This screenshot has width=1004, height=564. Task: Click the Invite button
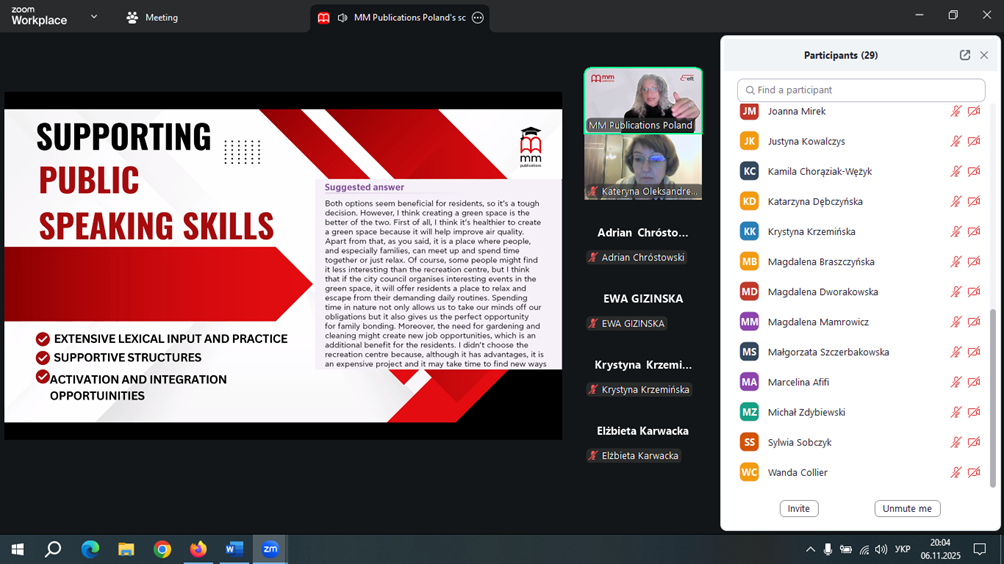tap(799, 508)
